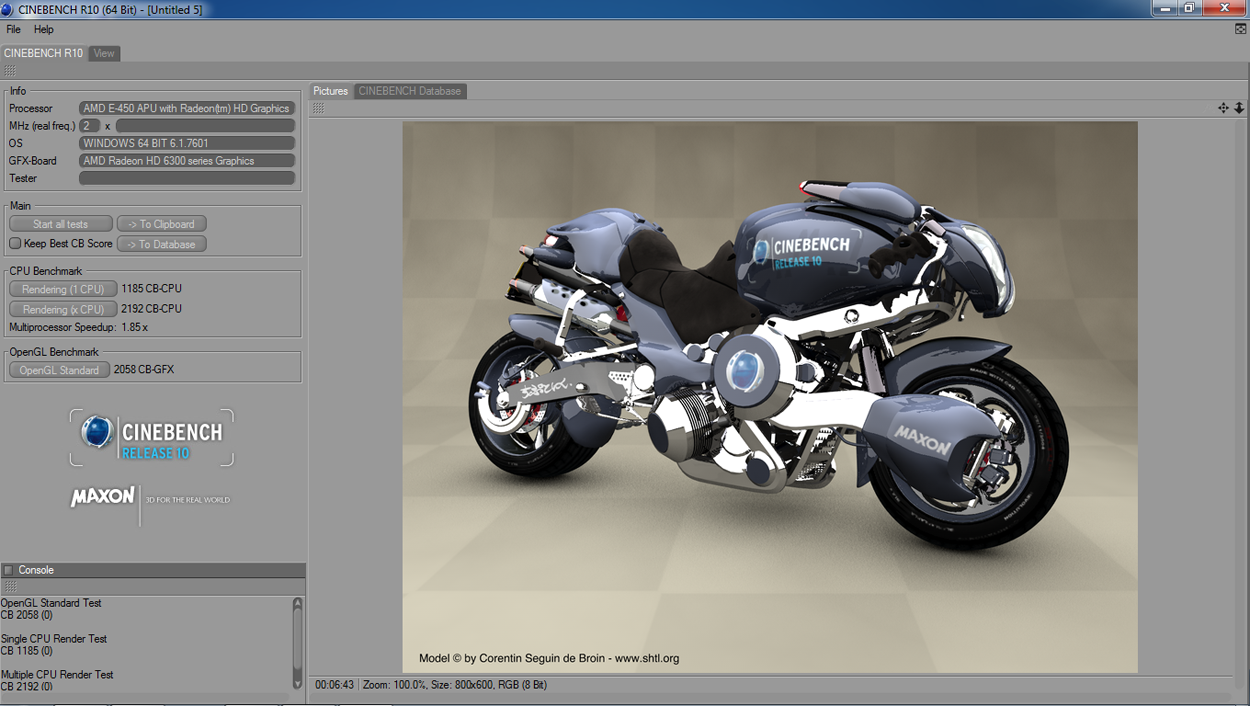Click the rendered motorcycle picture
The image size is (1250, 706).
tap(770, 397)
